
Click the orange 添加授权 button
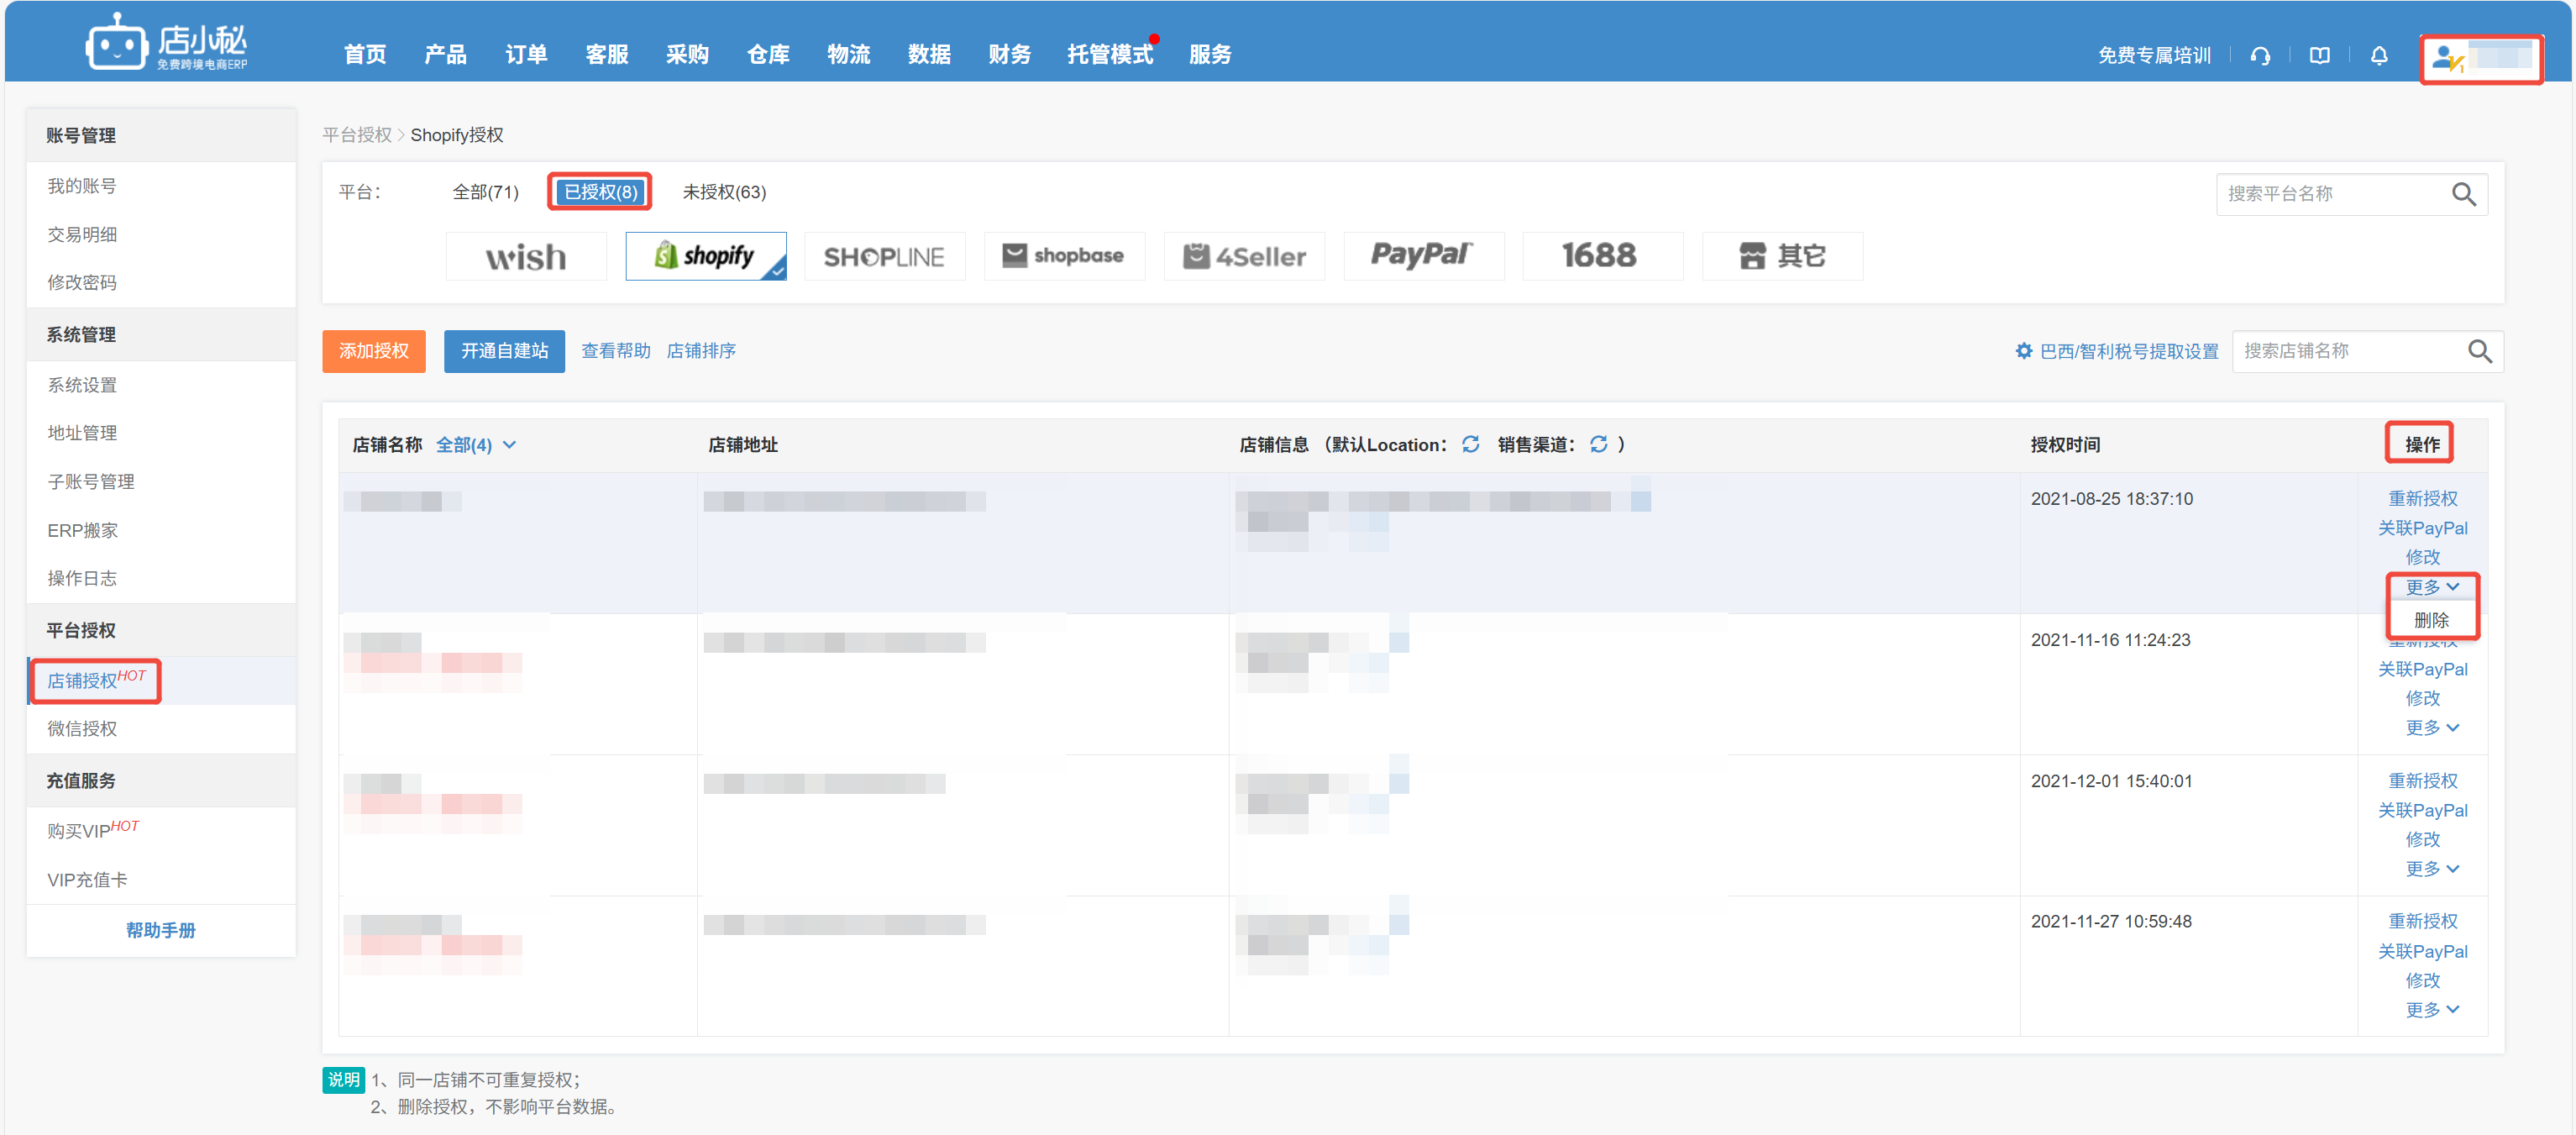pyautogui.click(x=373, y=351)
